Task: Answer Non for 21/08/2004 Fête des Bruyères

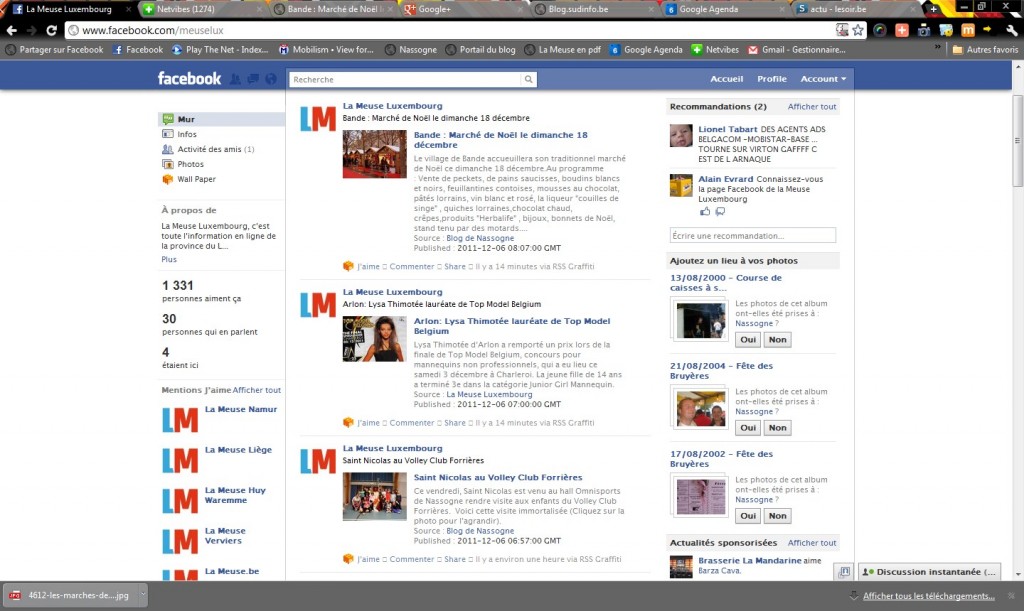Action: (x=777, y=427)
